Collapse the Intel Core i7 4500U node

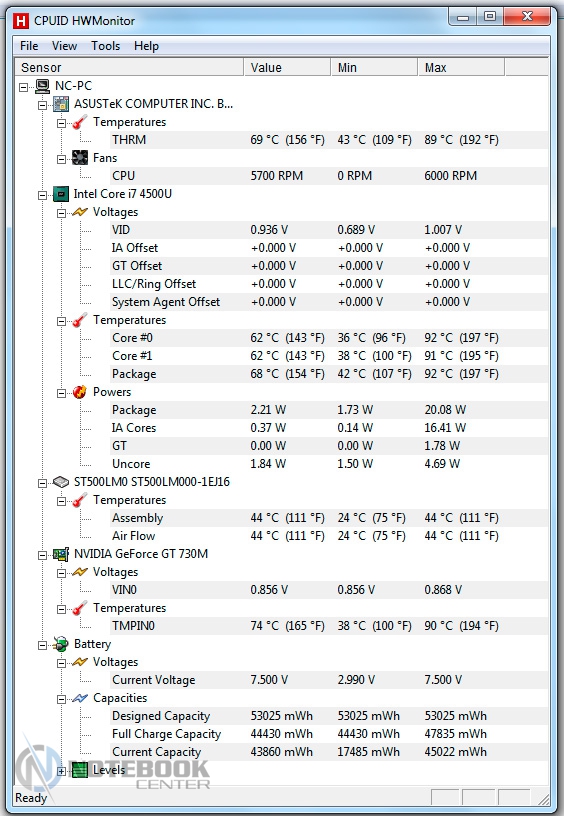[x=42, y=196]
